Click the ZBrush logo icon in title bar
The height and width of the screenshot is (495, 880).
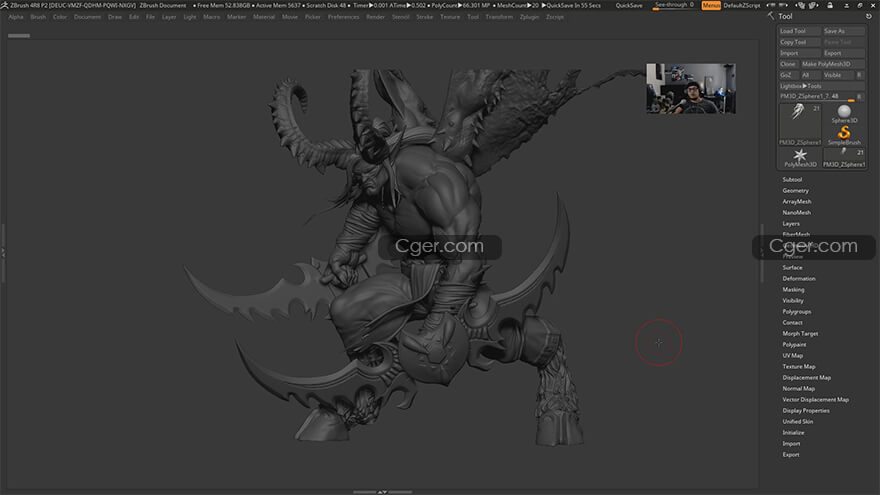4,5
